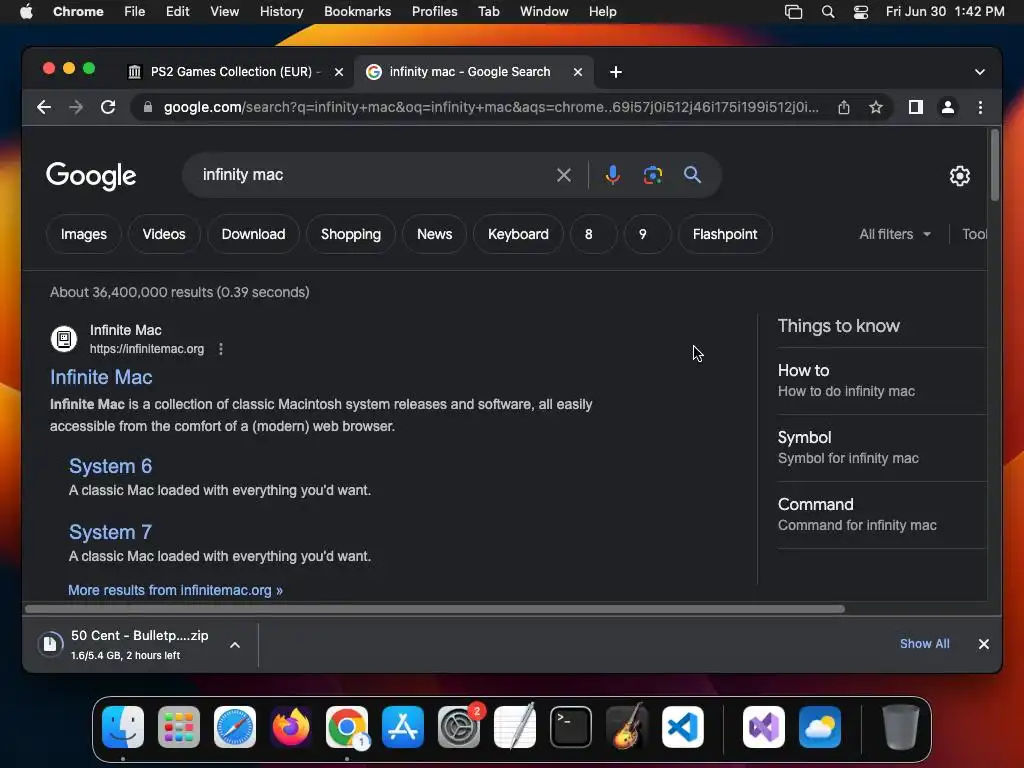The width and height of the screenshot is (1024, 768).
Task: Open the tab search dropdown arrow
Action: point(980,72)
